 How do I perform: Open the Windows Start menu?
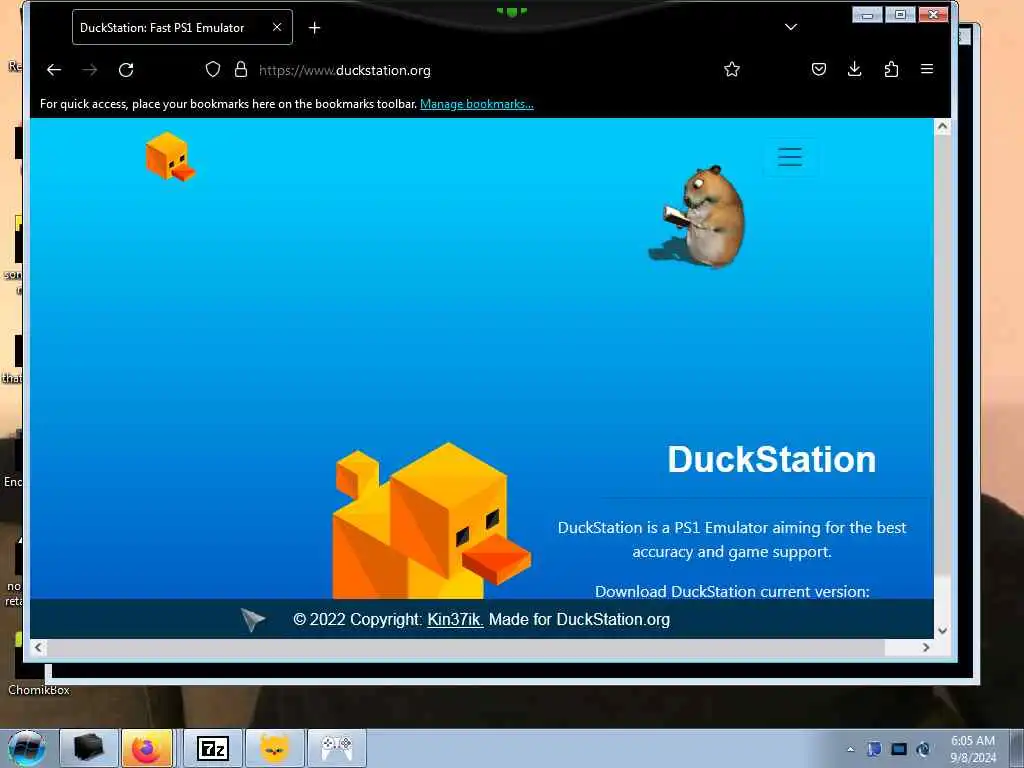tap(26, 748)
